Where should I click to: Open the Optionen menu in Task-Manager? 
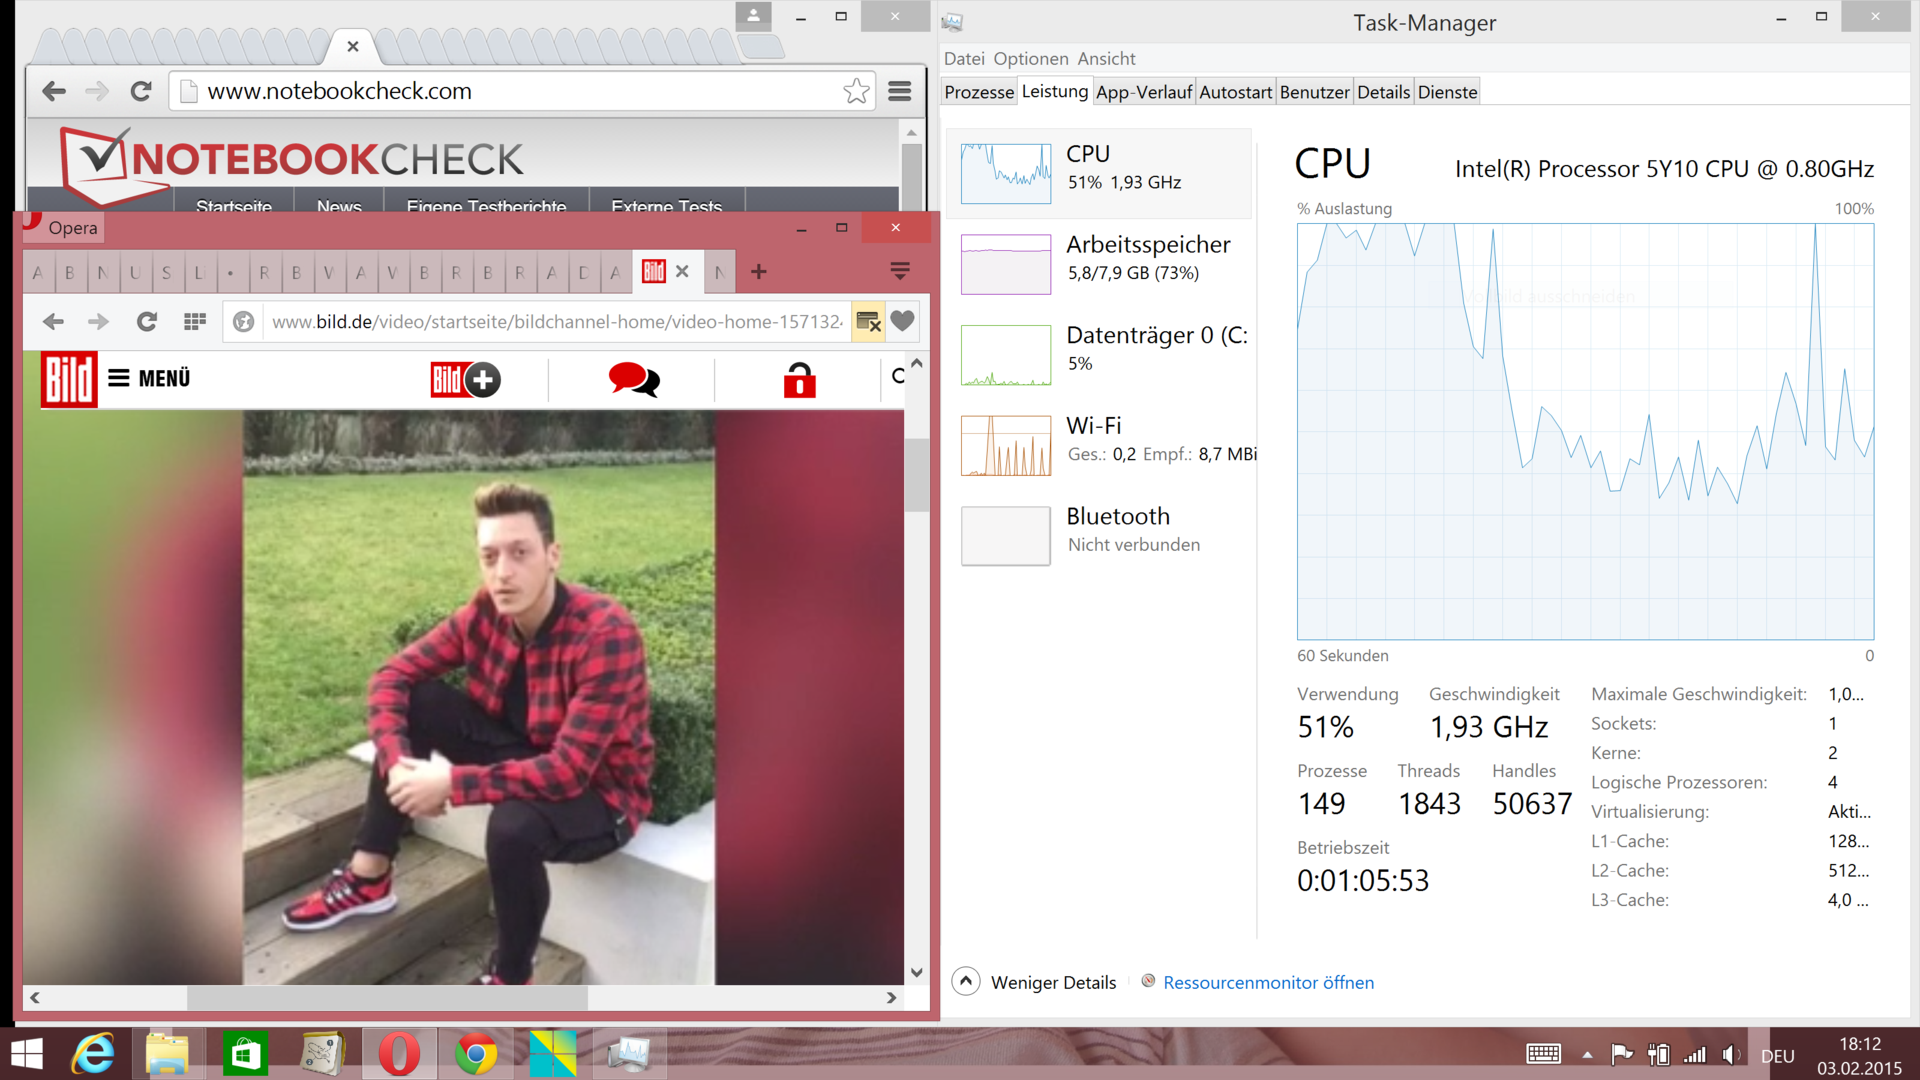pos(1030,59)
